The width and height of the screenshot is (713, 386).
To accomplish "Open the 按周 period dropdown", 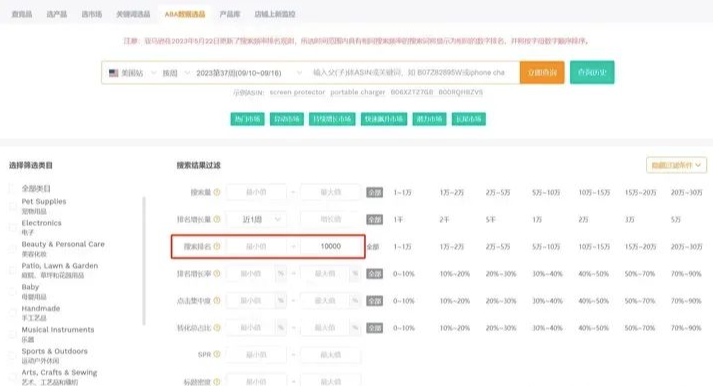I will pyautogui.click(x=176, y=73).
